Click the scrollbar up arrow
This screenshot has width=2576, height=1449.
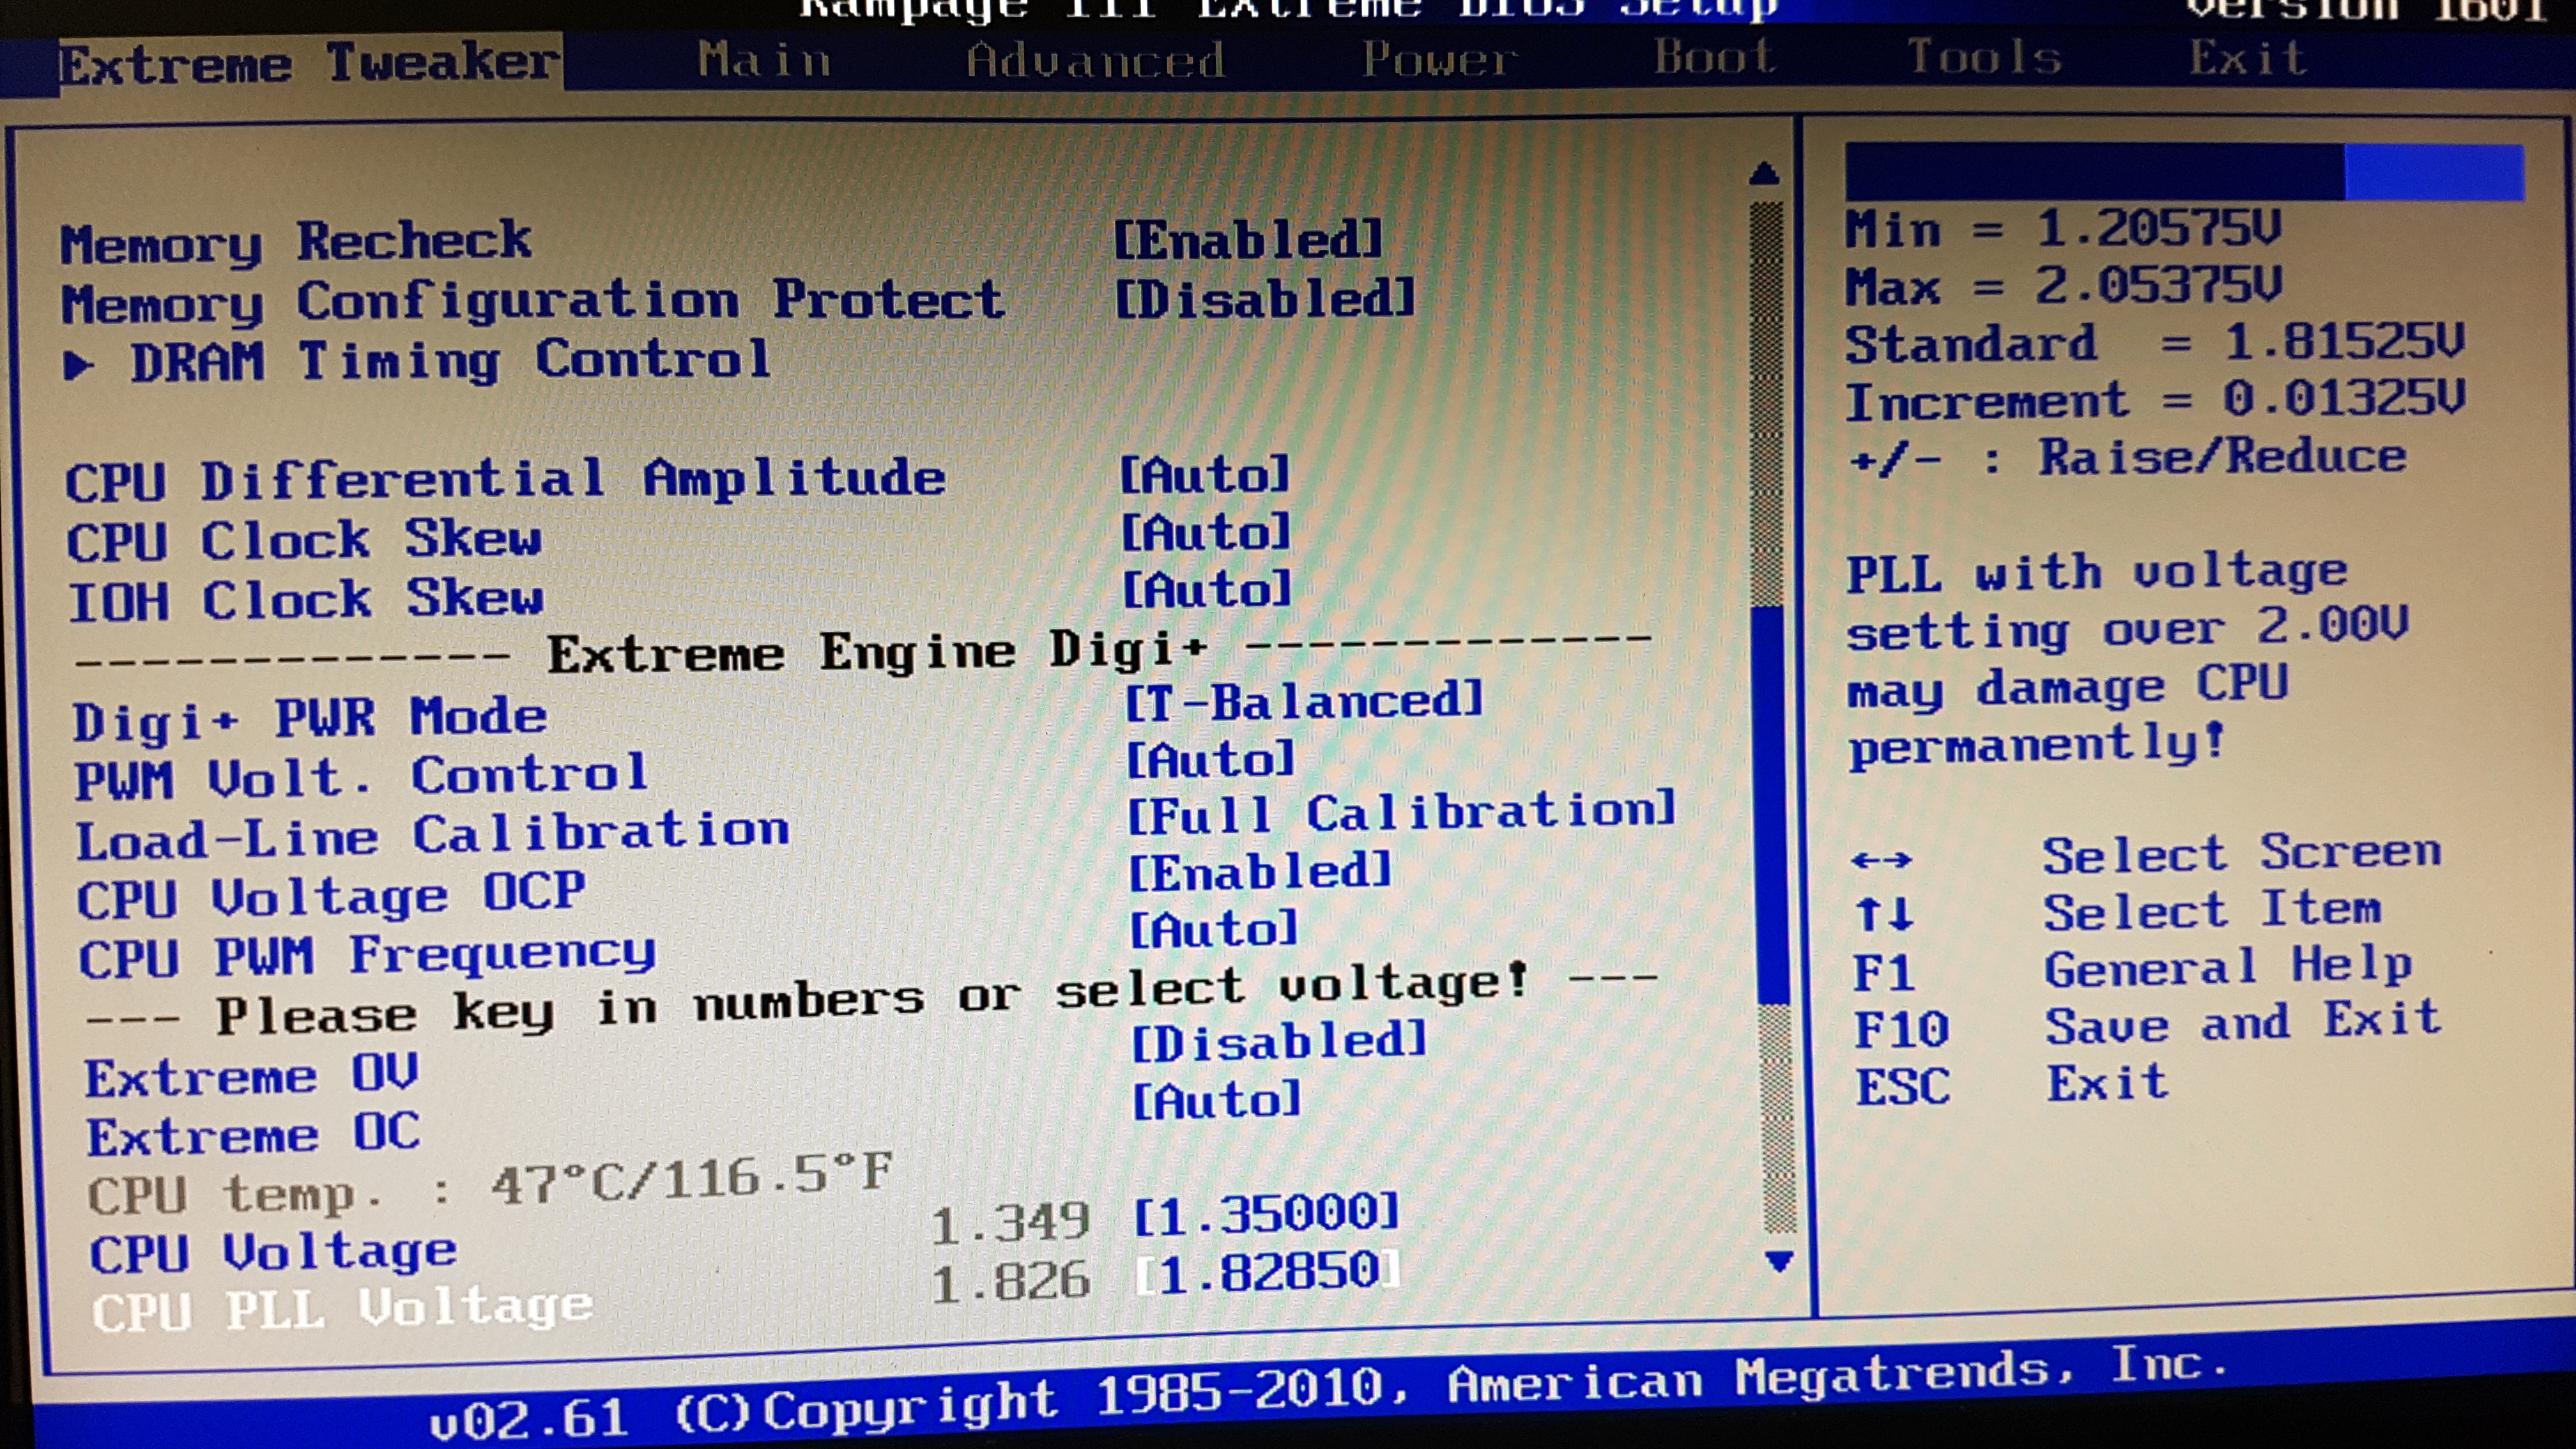coord(1765,175)
